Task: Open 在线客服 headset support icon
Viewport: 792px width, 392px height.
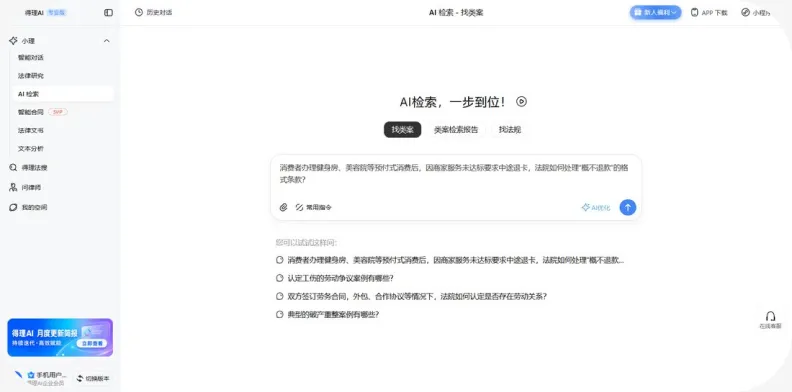Action: (x=770, y=320)
